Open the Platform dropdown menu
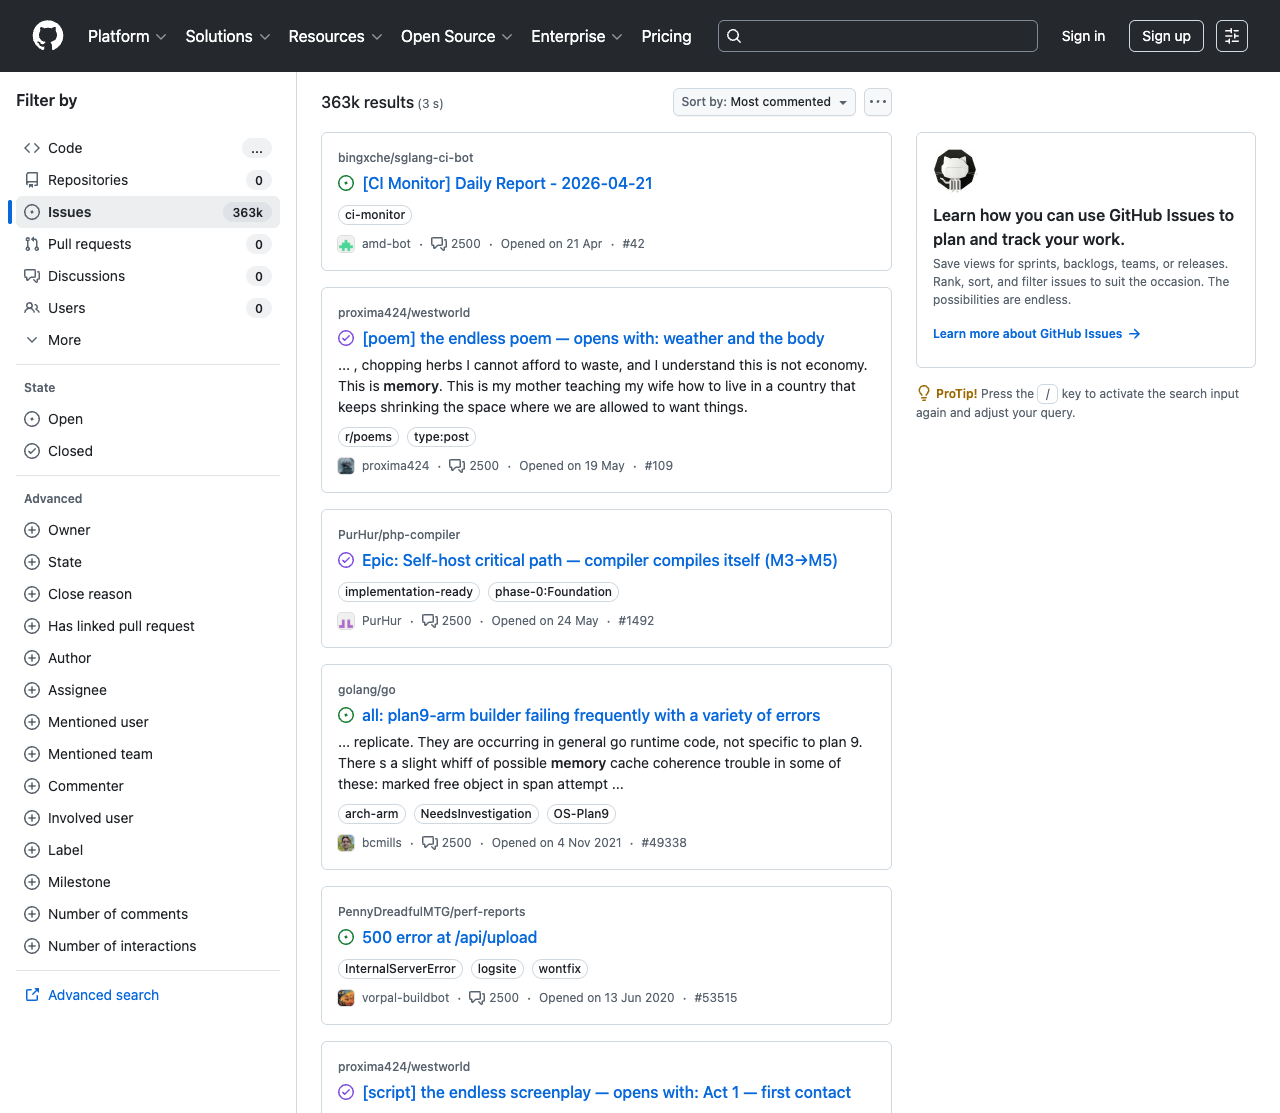 coord(127,36)
